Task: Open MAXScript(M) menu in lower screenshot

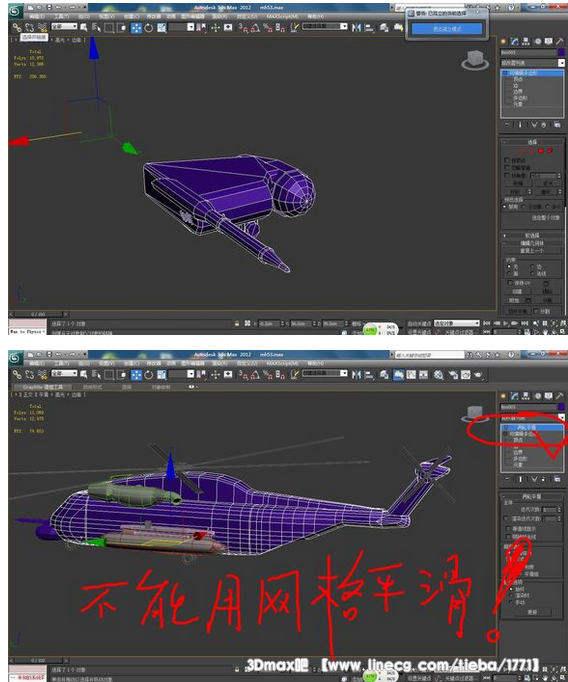Action: [283, 363]
